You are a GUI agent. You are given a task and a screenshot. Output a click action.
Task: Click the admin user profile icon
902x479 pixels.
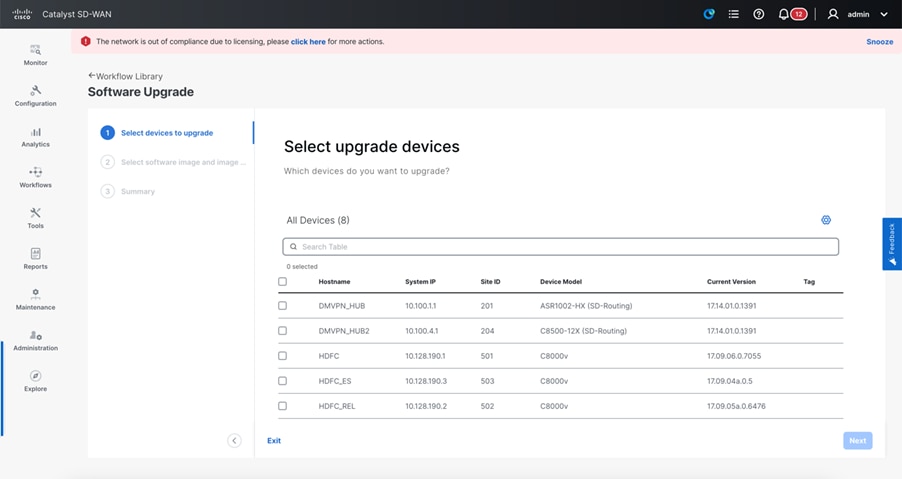point(832,14)
